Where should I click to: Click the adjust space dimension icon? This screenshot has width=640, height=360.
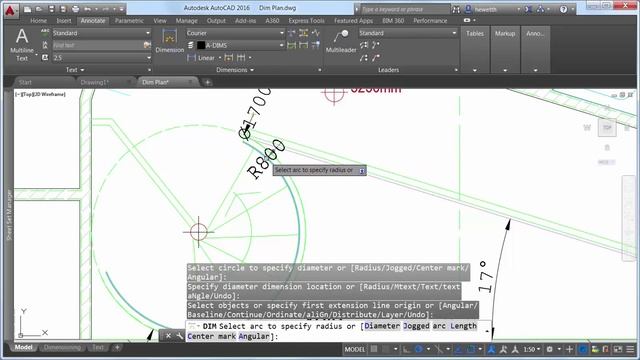click(x=304, y=33)
